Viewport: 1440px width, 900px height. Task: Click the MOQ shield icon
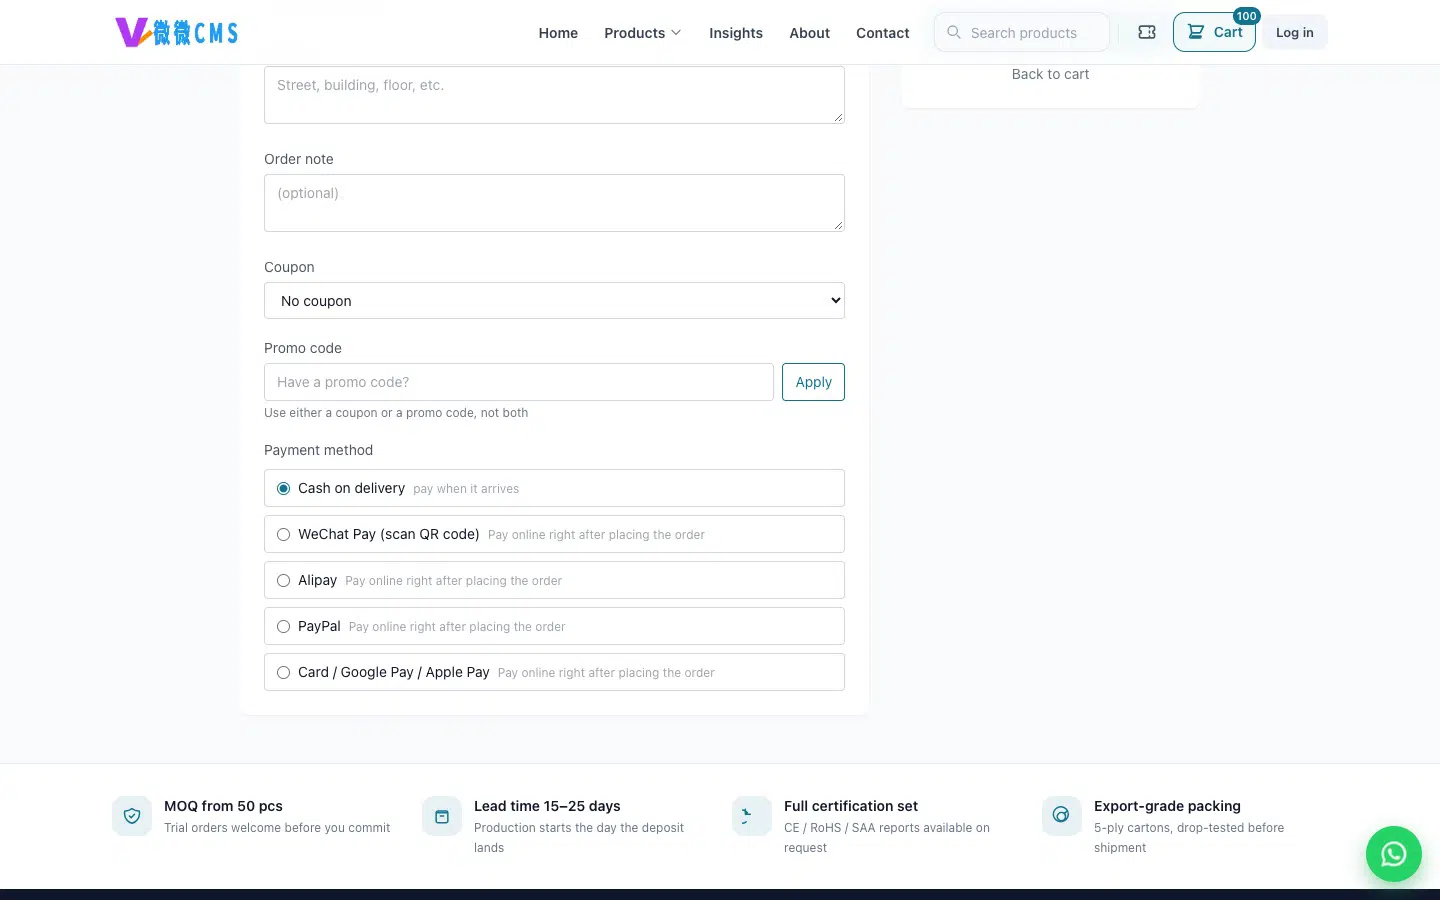click(x=132, y=816)
